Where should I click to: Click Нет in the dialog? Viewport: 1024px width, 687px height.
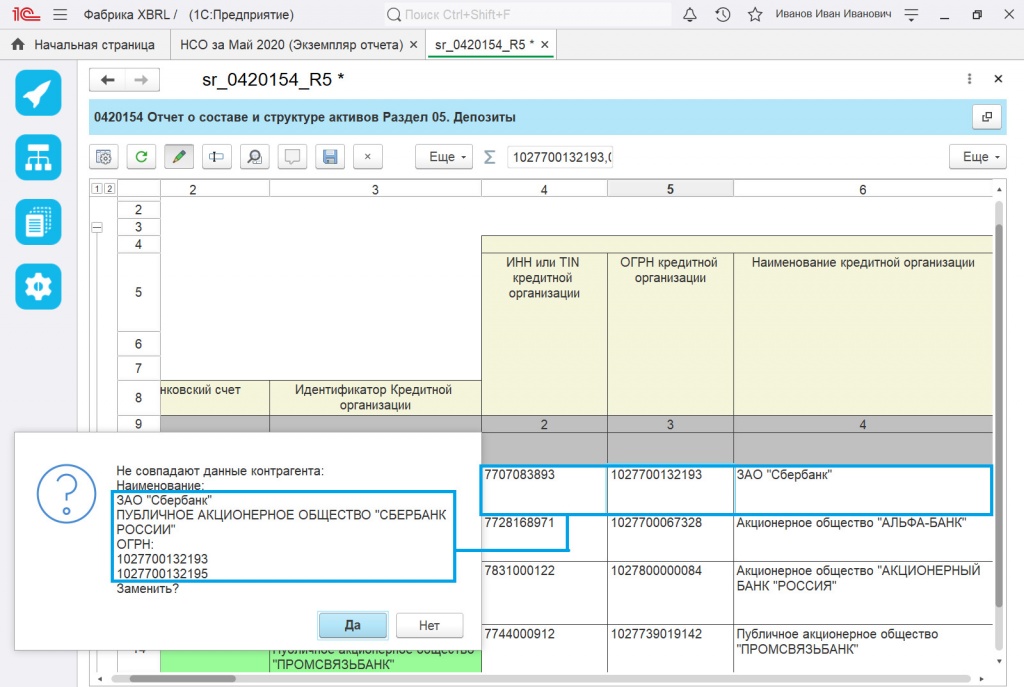pyautogui.click(x=429, y=626)
